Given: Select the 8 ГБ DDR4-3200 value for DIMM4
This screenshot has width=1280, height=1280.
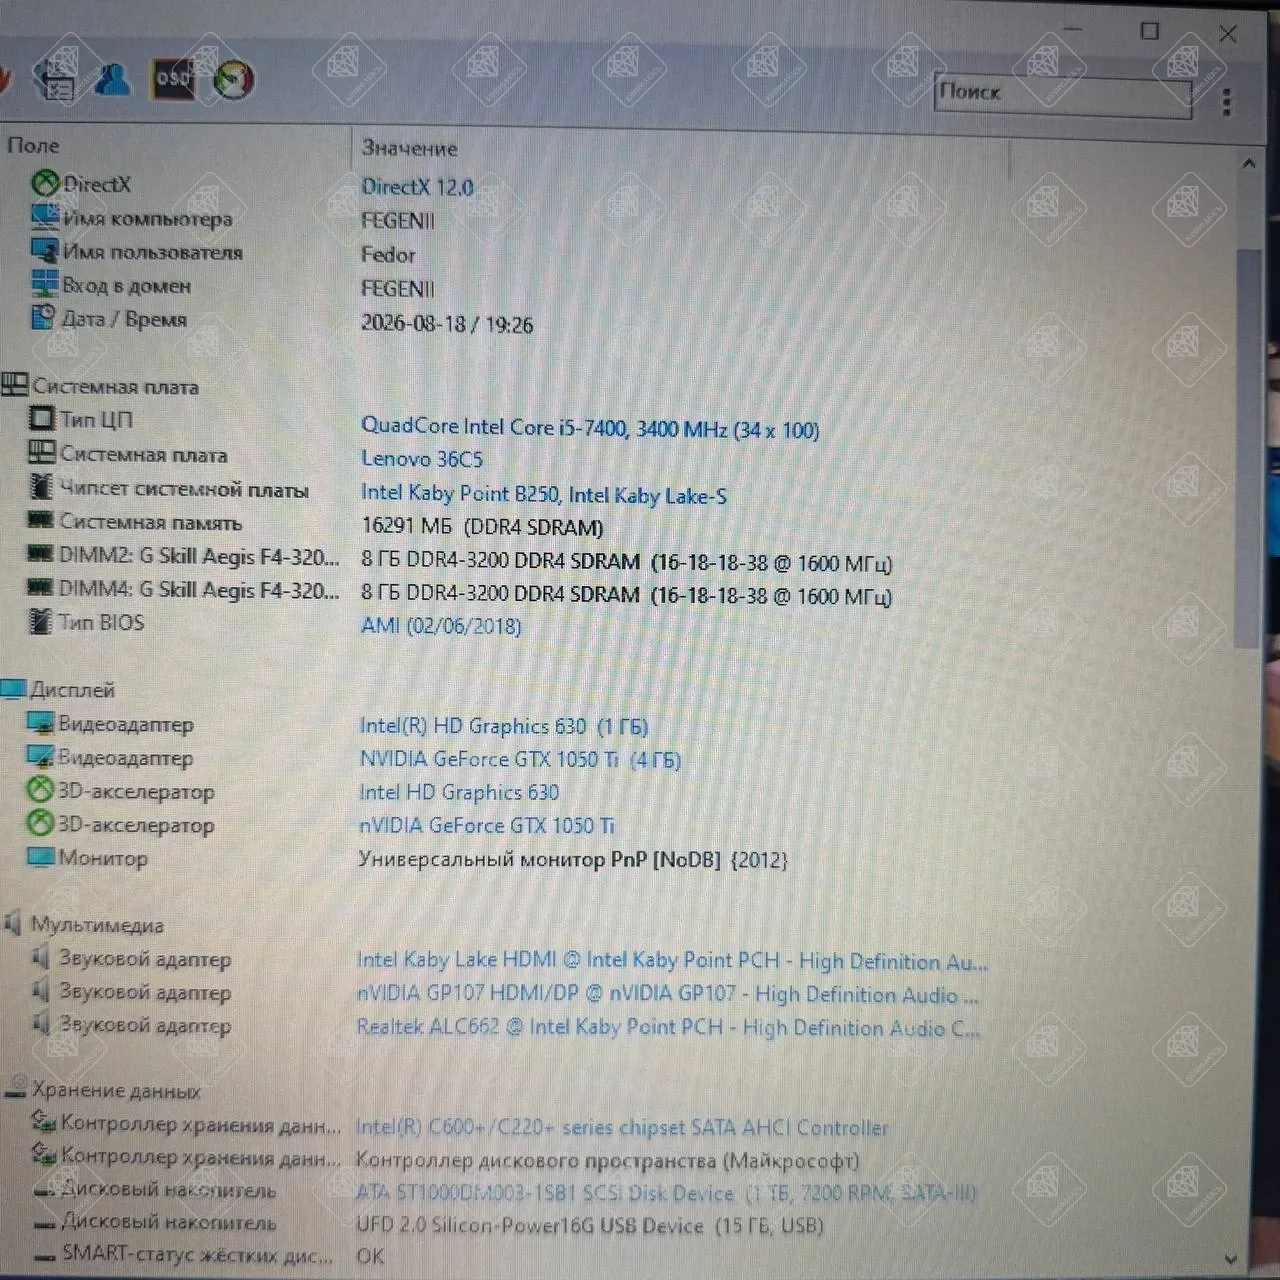Looking at the screenshot, I should click(x=626, y=596).
